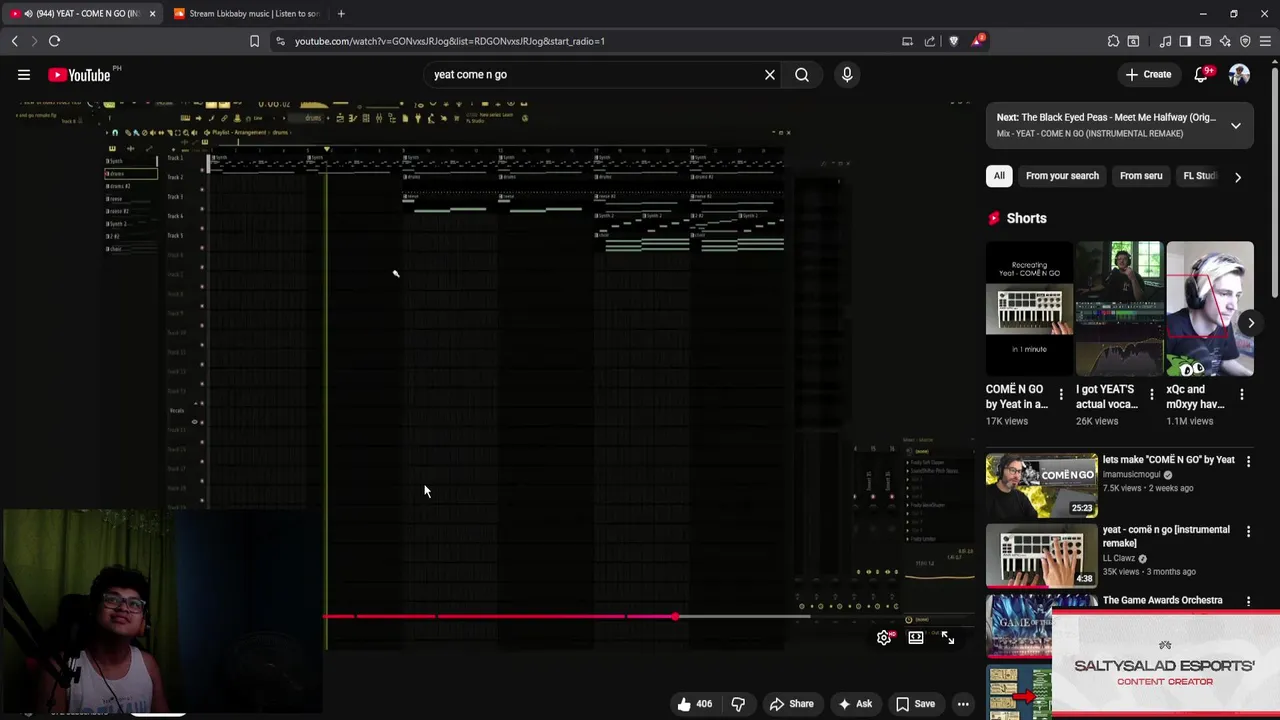Click the Share button below video
This screenshot has width=1280, height=720.
tap(791, 704)
